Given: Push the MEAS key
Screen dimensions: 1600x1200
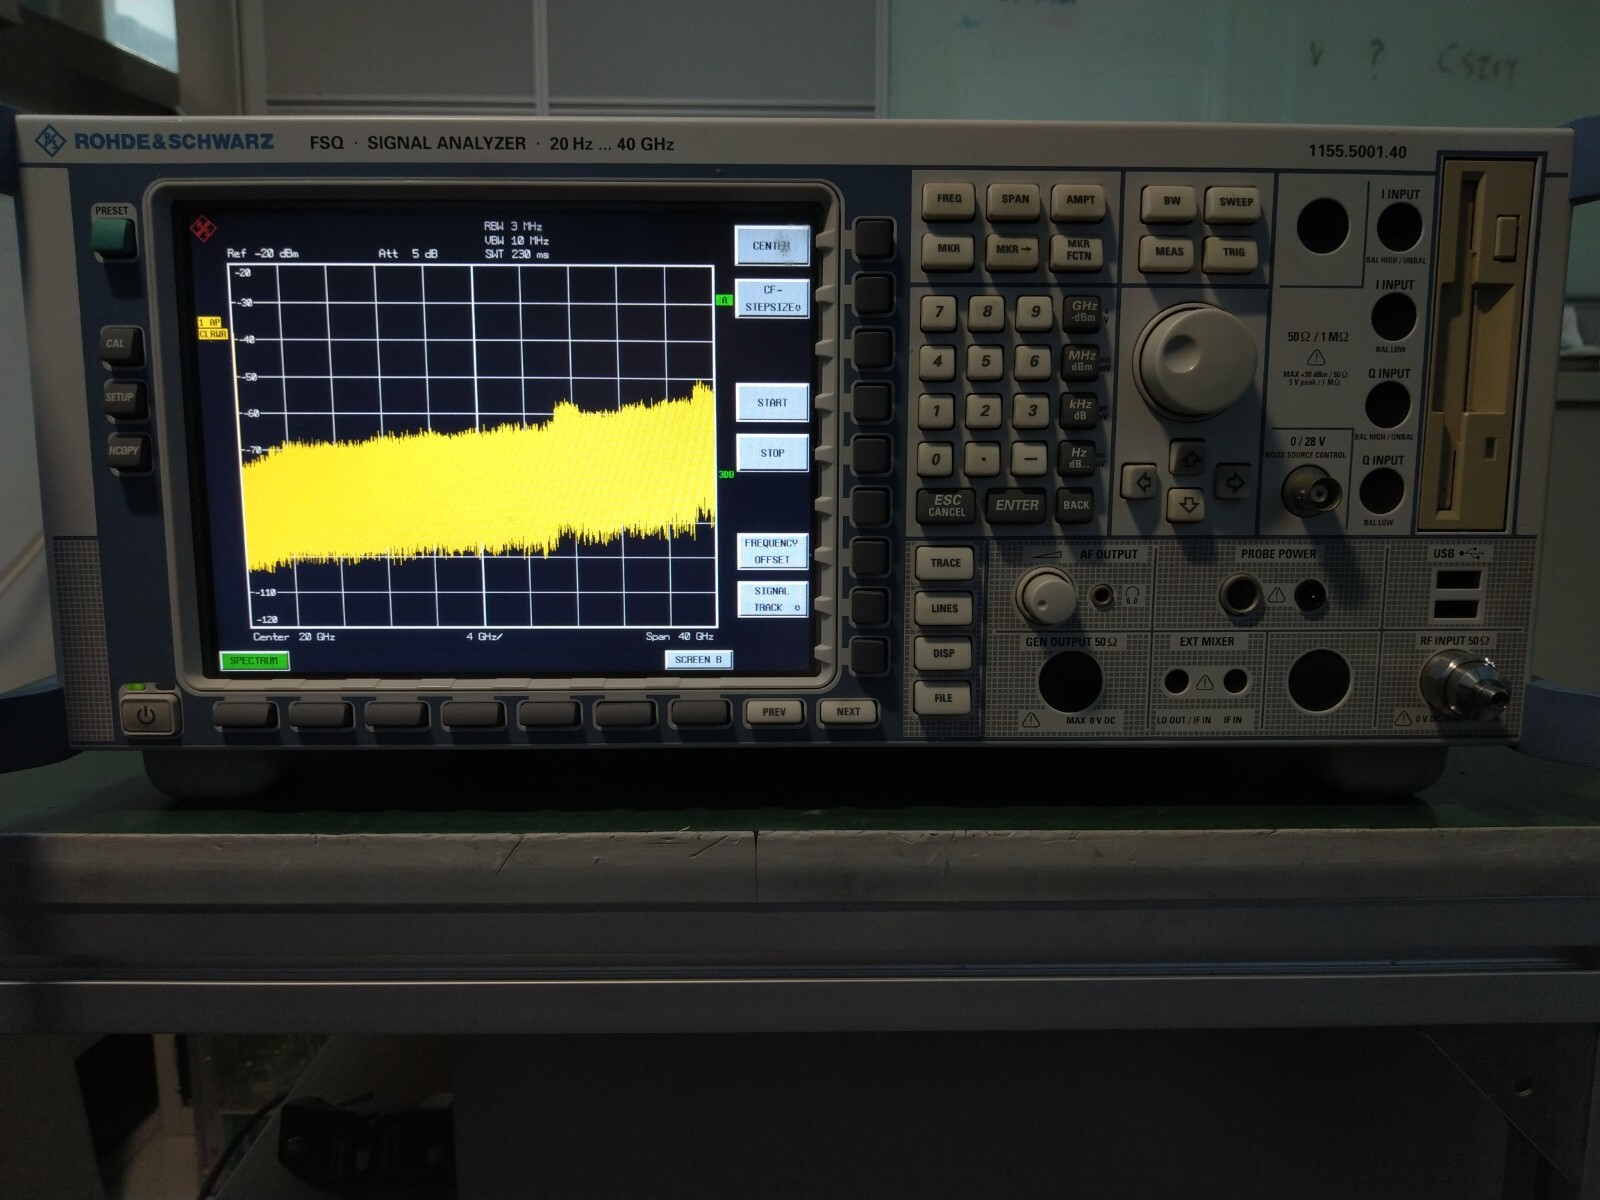Looking at the screenshot, I should point(1169,252).
